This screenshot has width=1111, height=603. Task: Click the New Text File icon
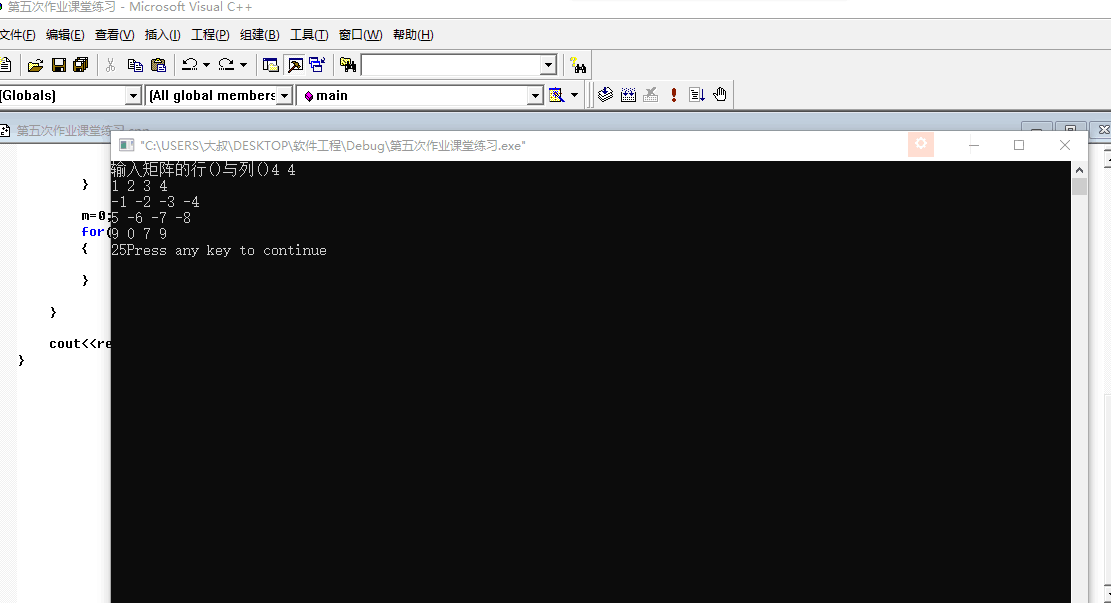click(x=6, y=65)
